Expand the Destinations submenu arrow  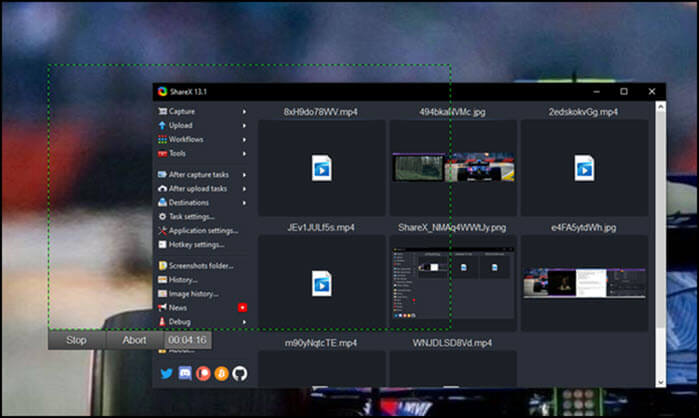(244, 202)
